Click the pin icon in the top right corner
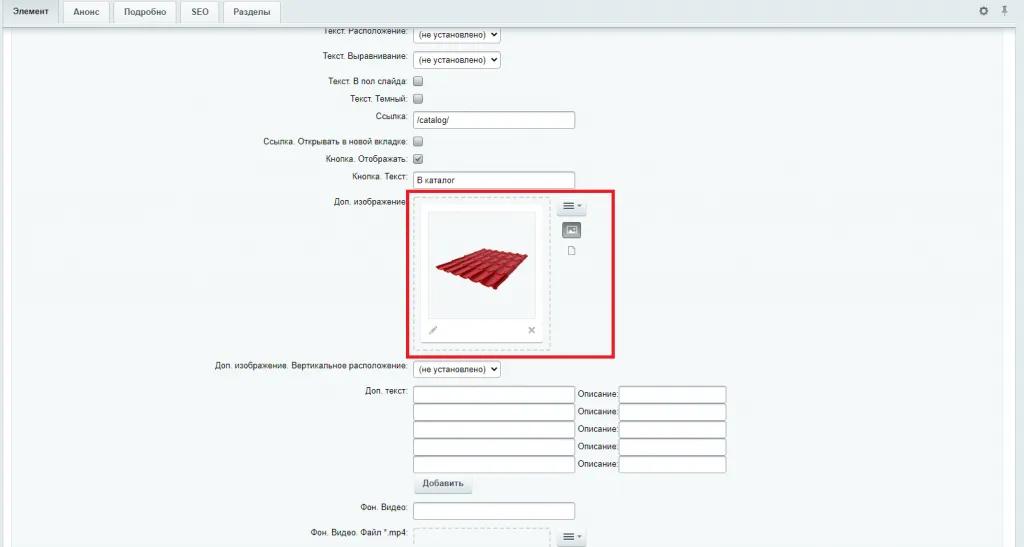 (1004, 11)
